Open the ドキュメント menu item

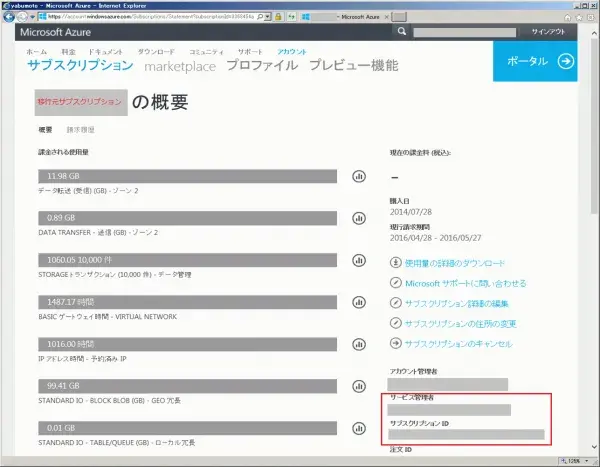point(106,52)
